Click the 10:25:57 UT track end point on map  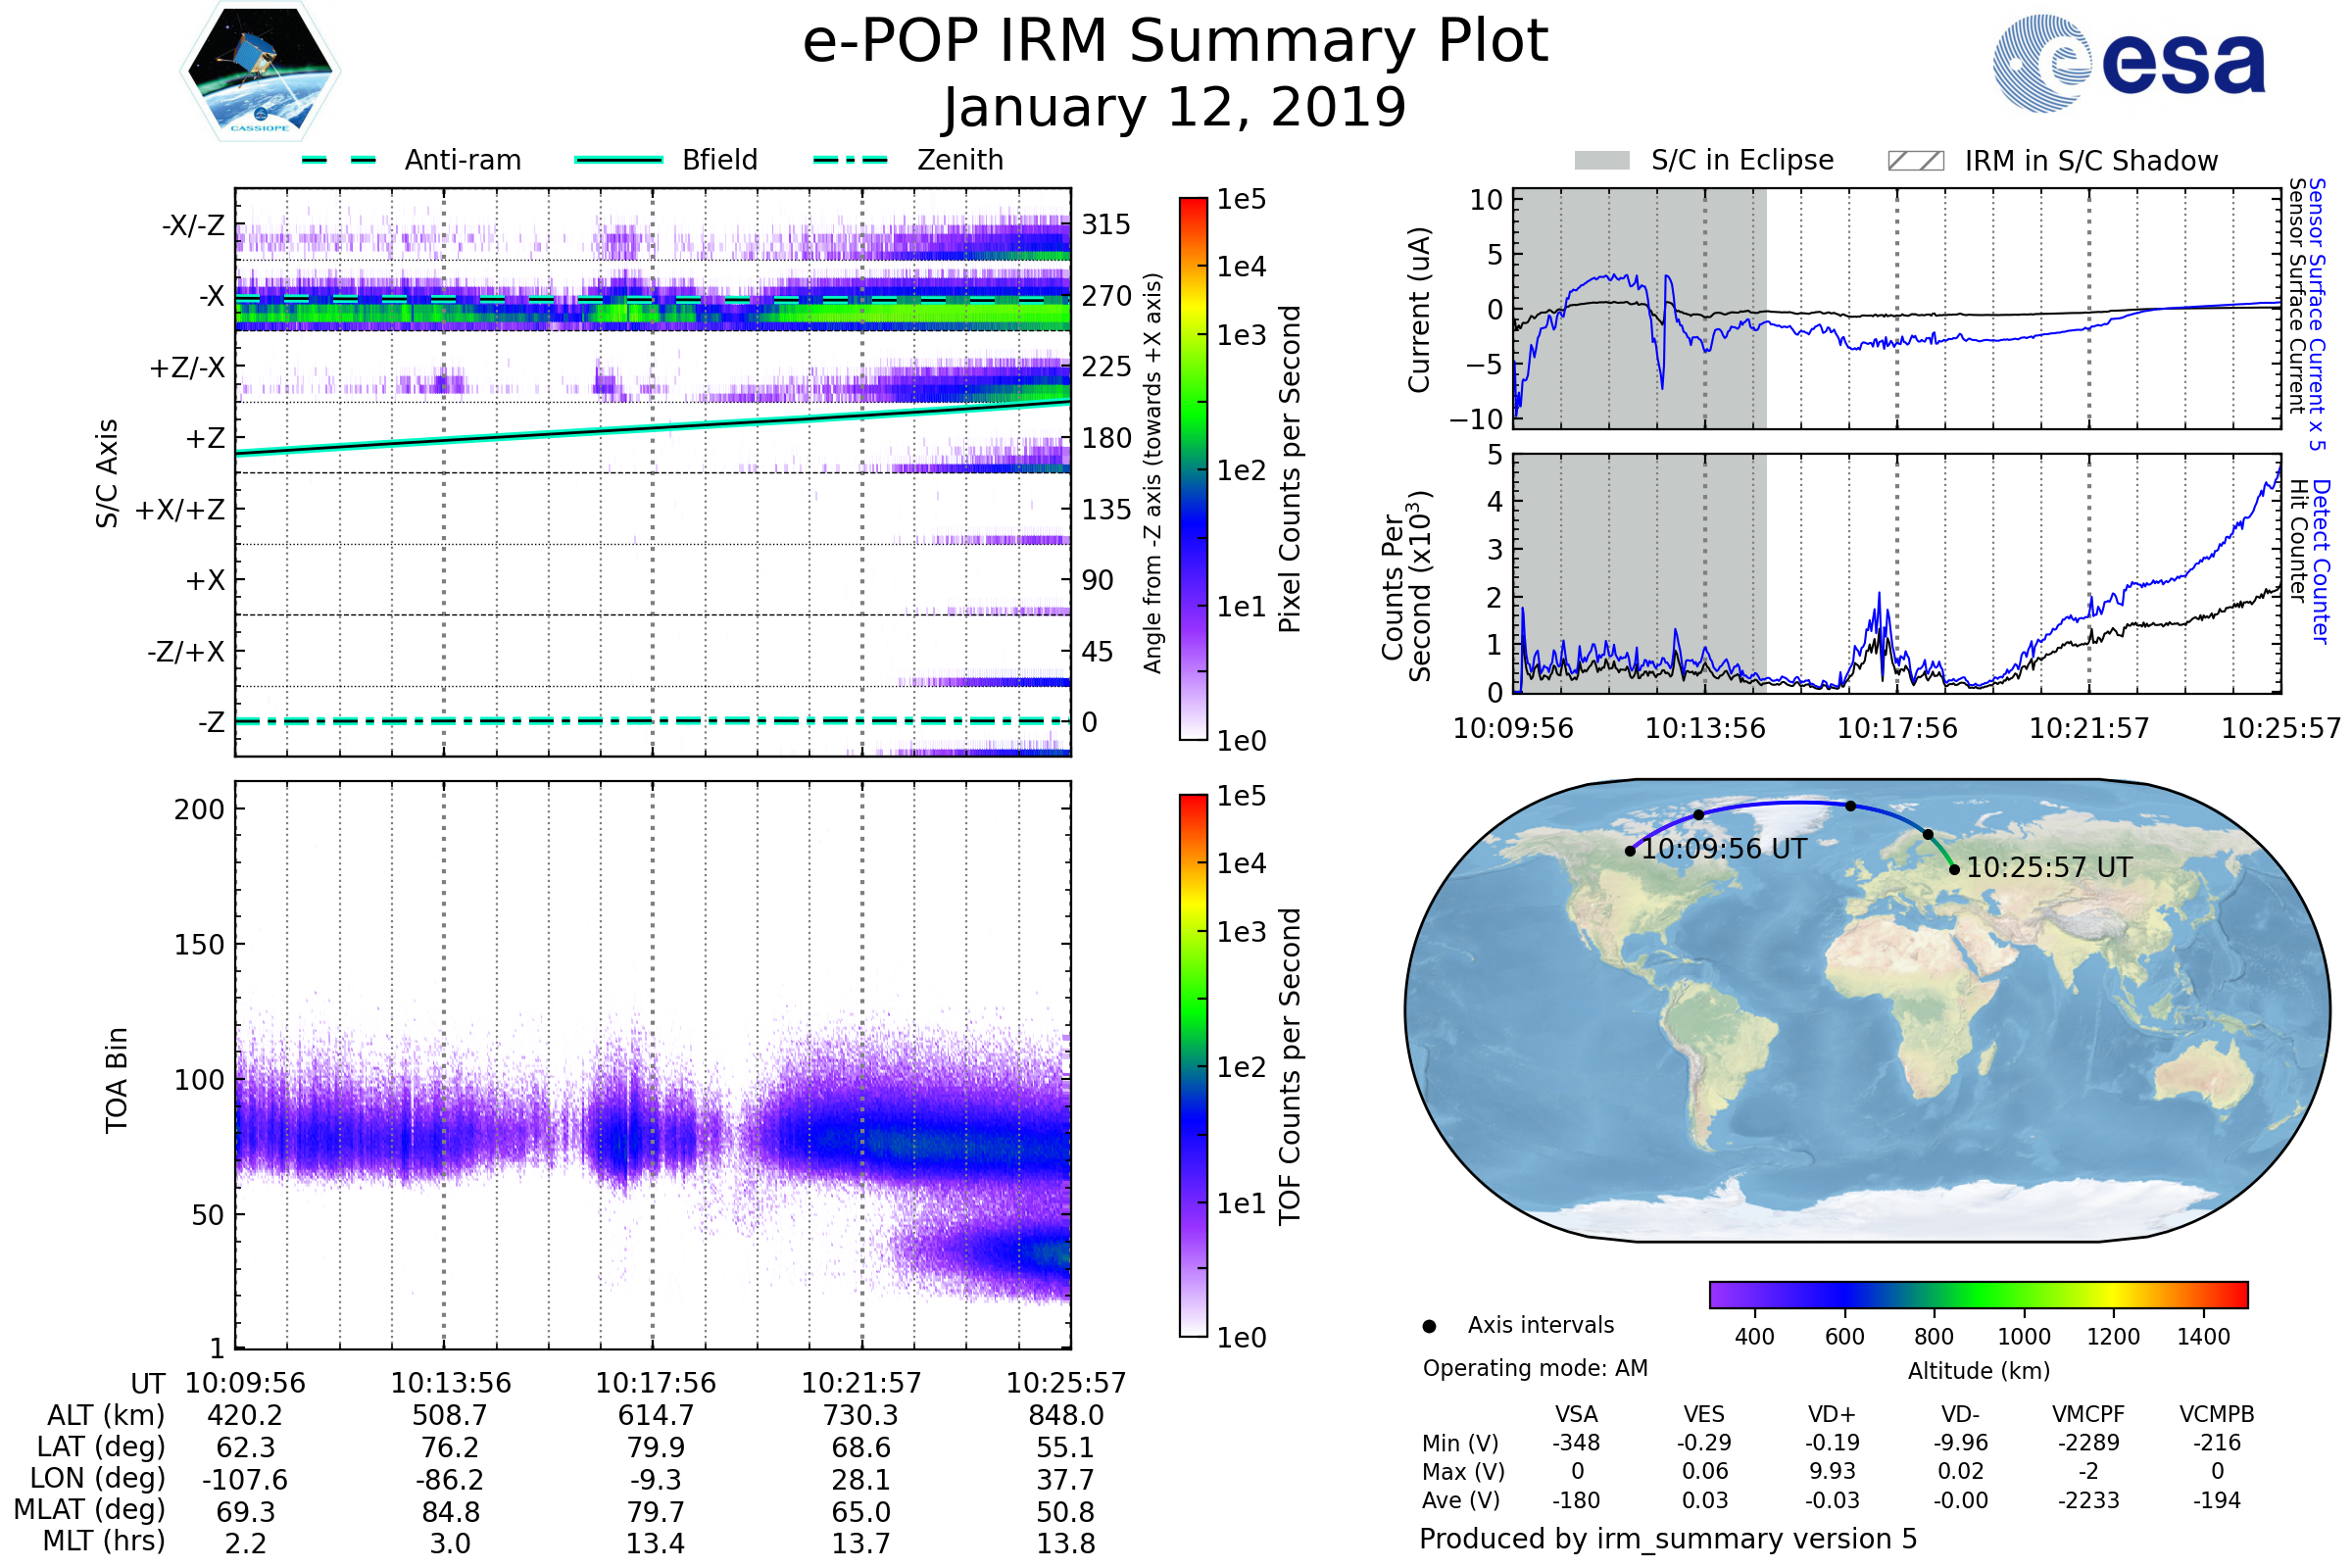coord(1954,870)
